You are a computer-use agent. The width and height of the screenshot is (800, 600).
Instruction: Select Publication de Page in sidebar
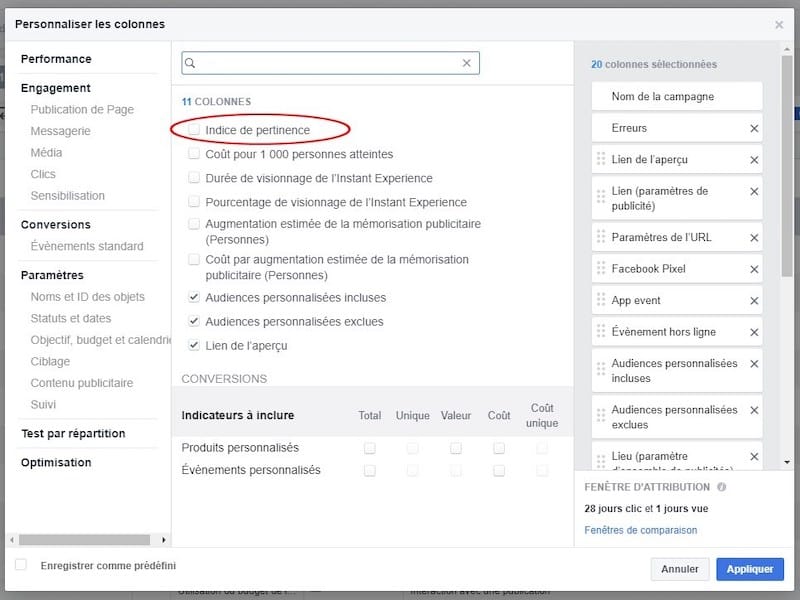82,110
